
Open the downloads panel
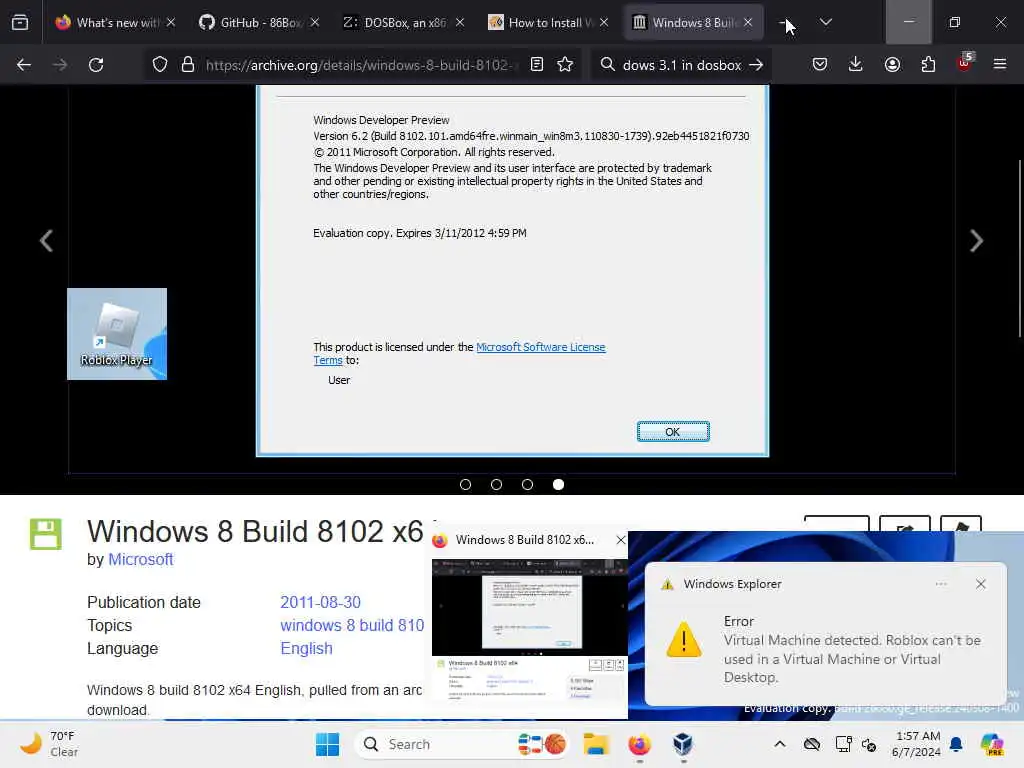pyautogui.click(x=856, y=65)
